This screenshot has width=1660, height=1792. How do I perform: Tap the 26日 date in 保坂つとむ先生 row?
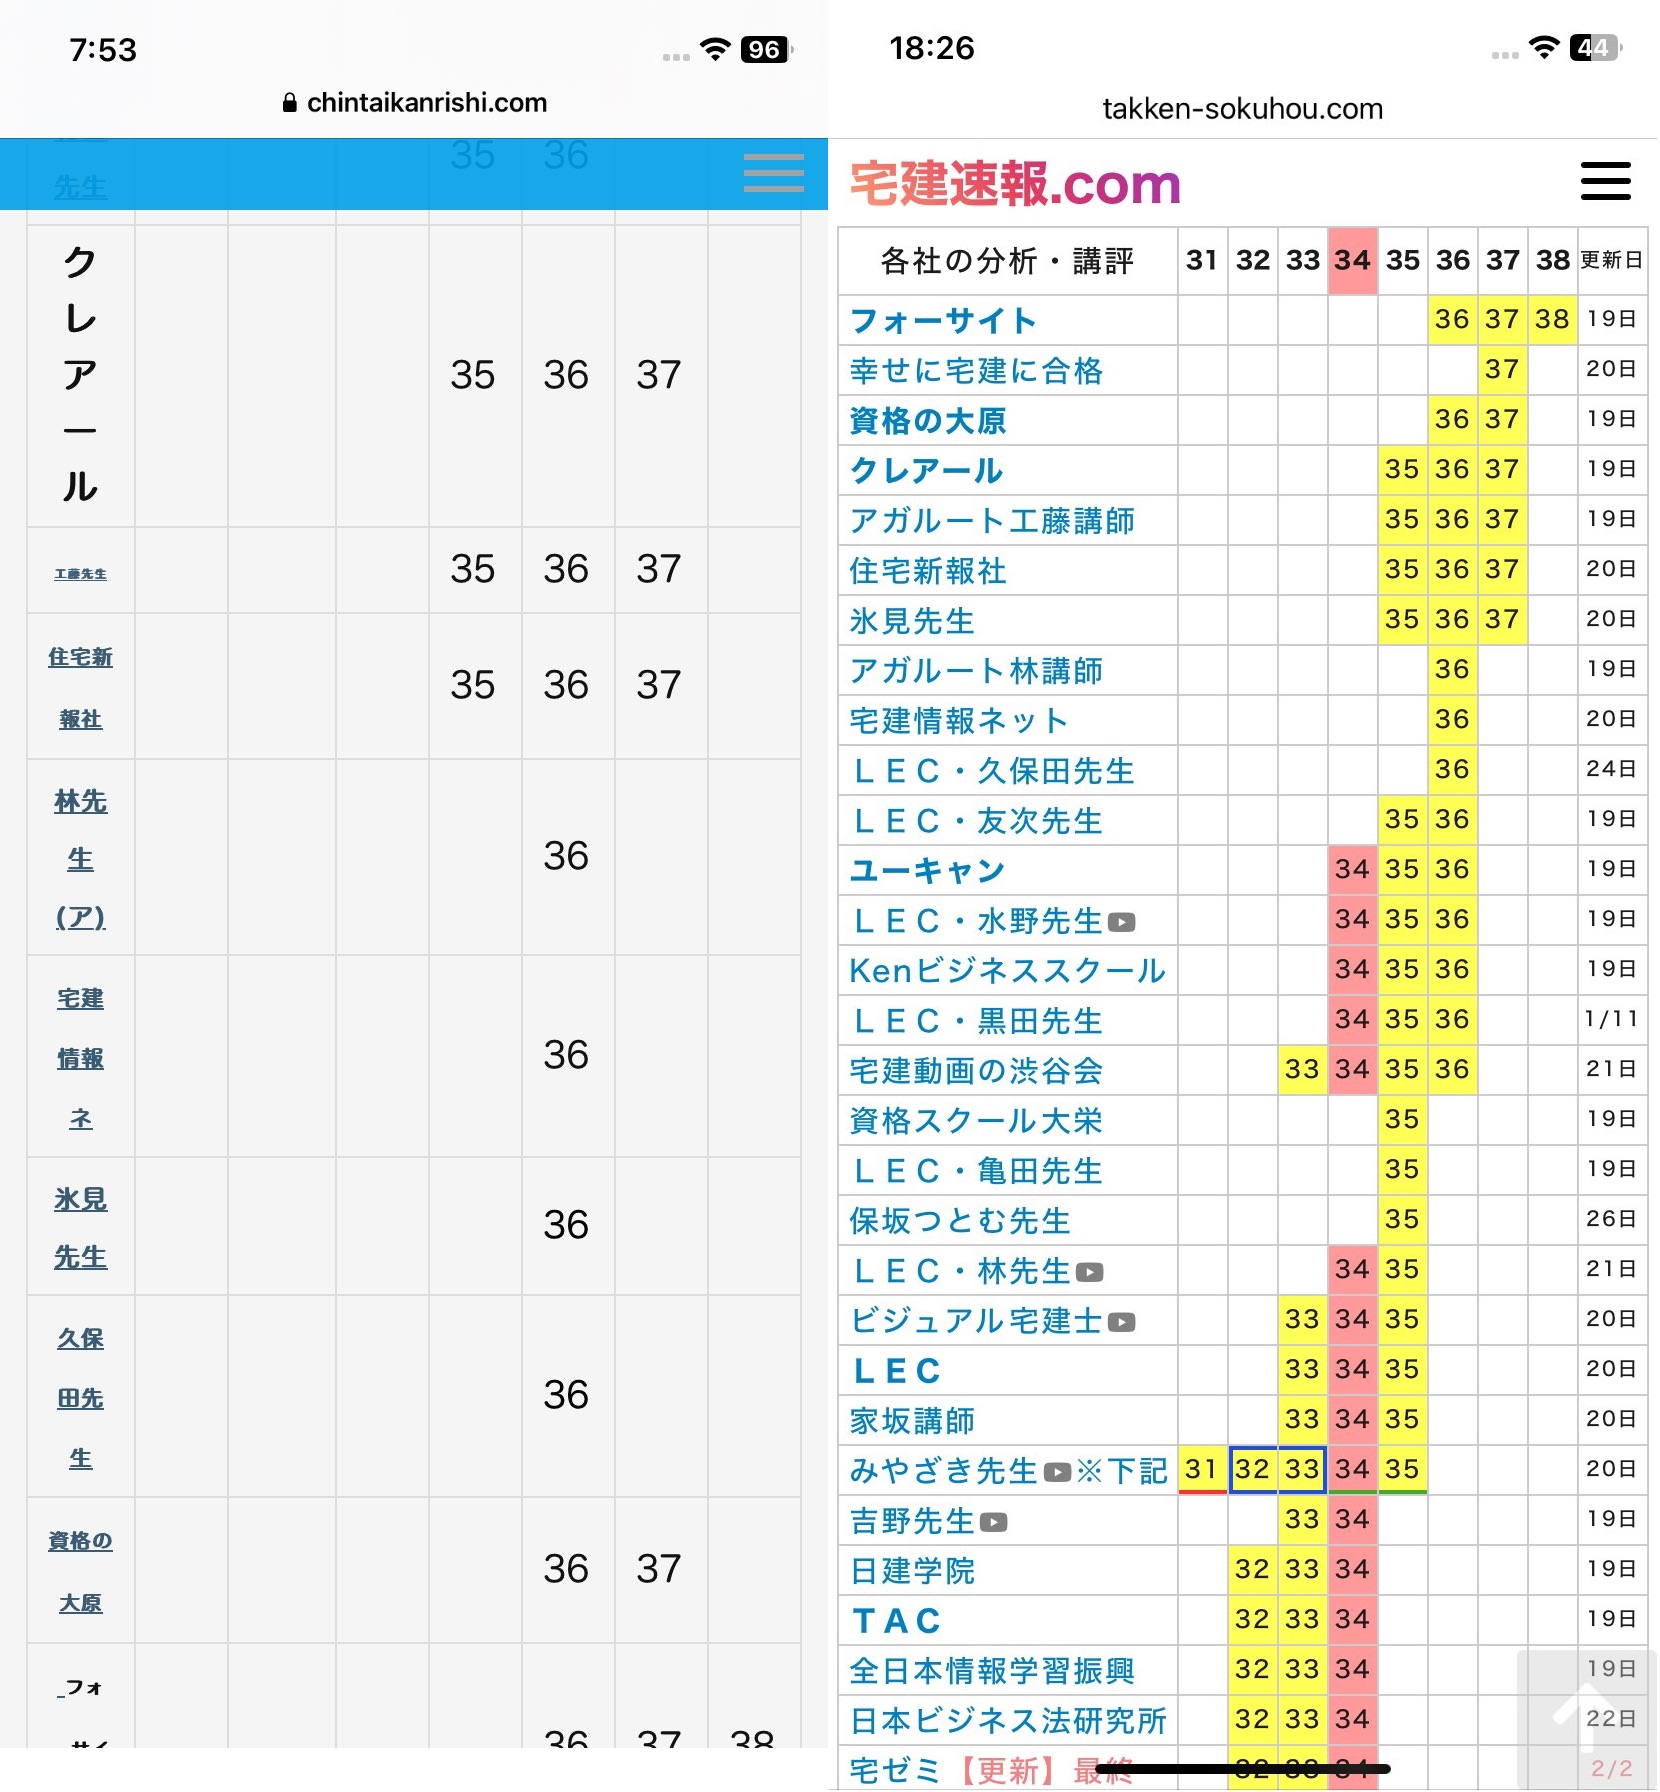1612,1220
